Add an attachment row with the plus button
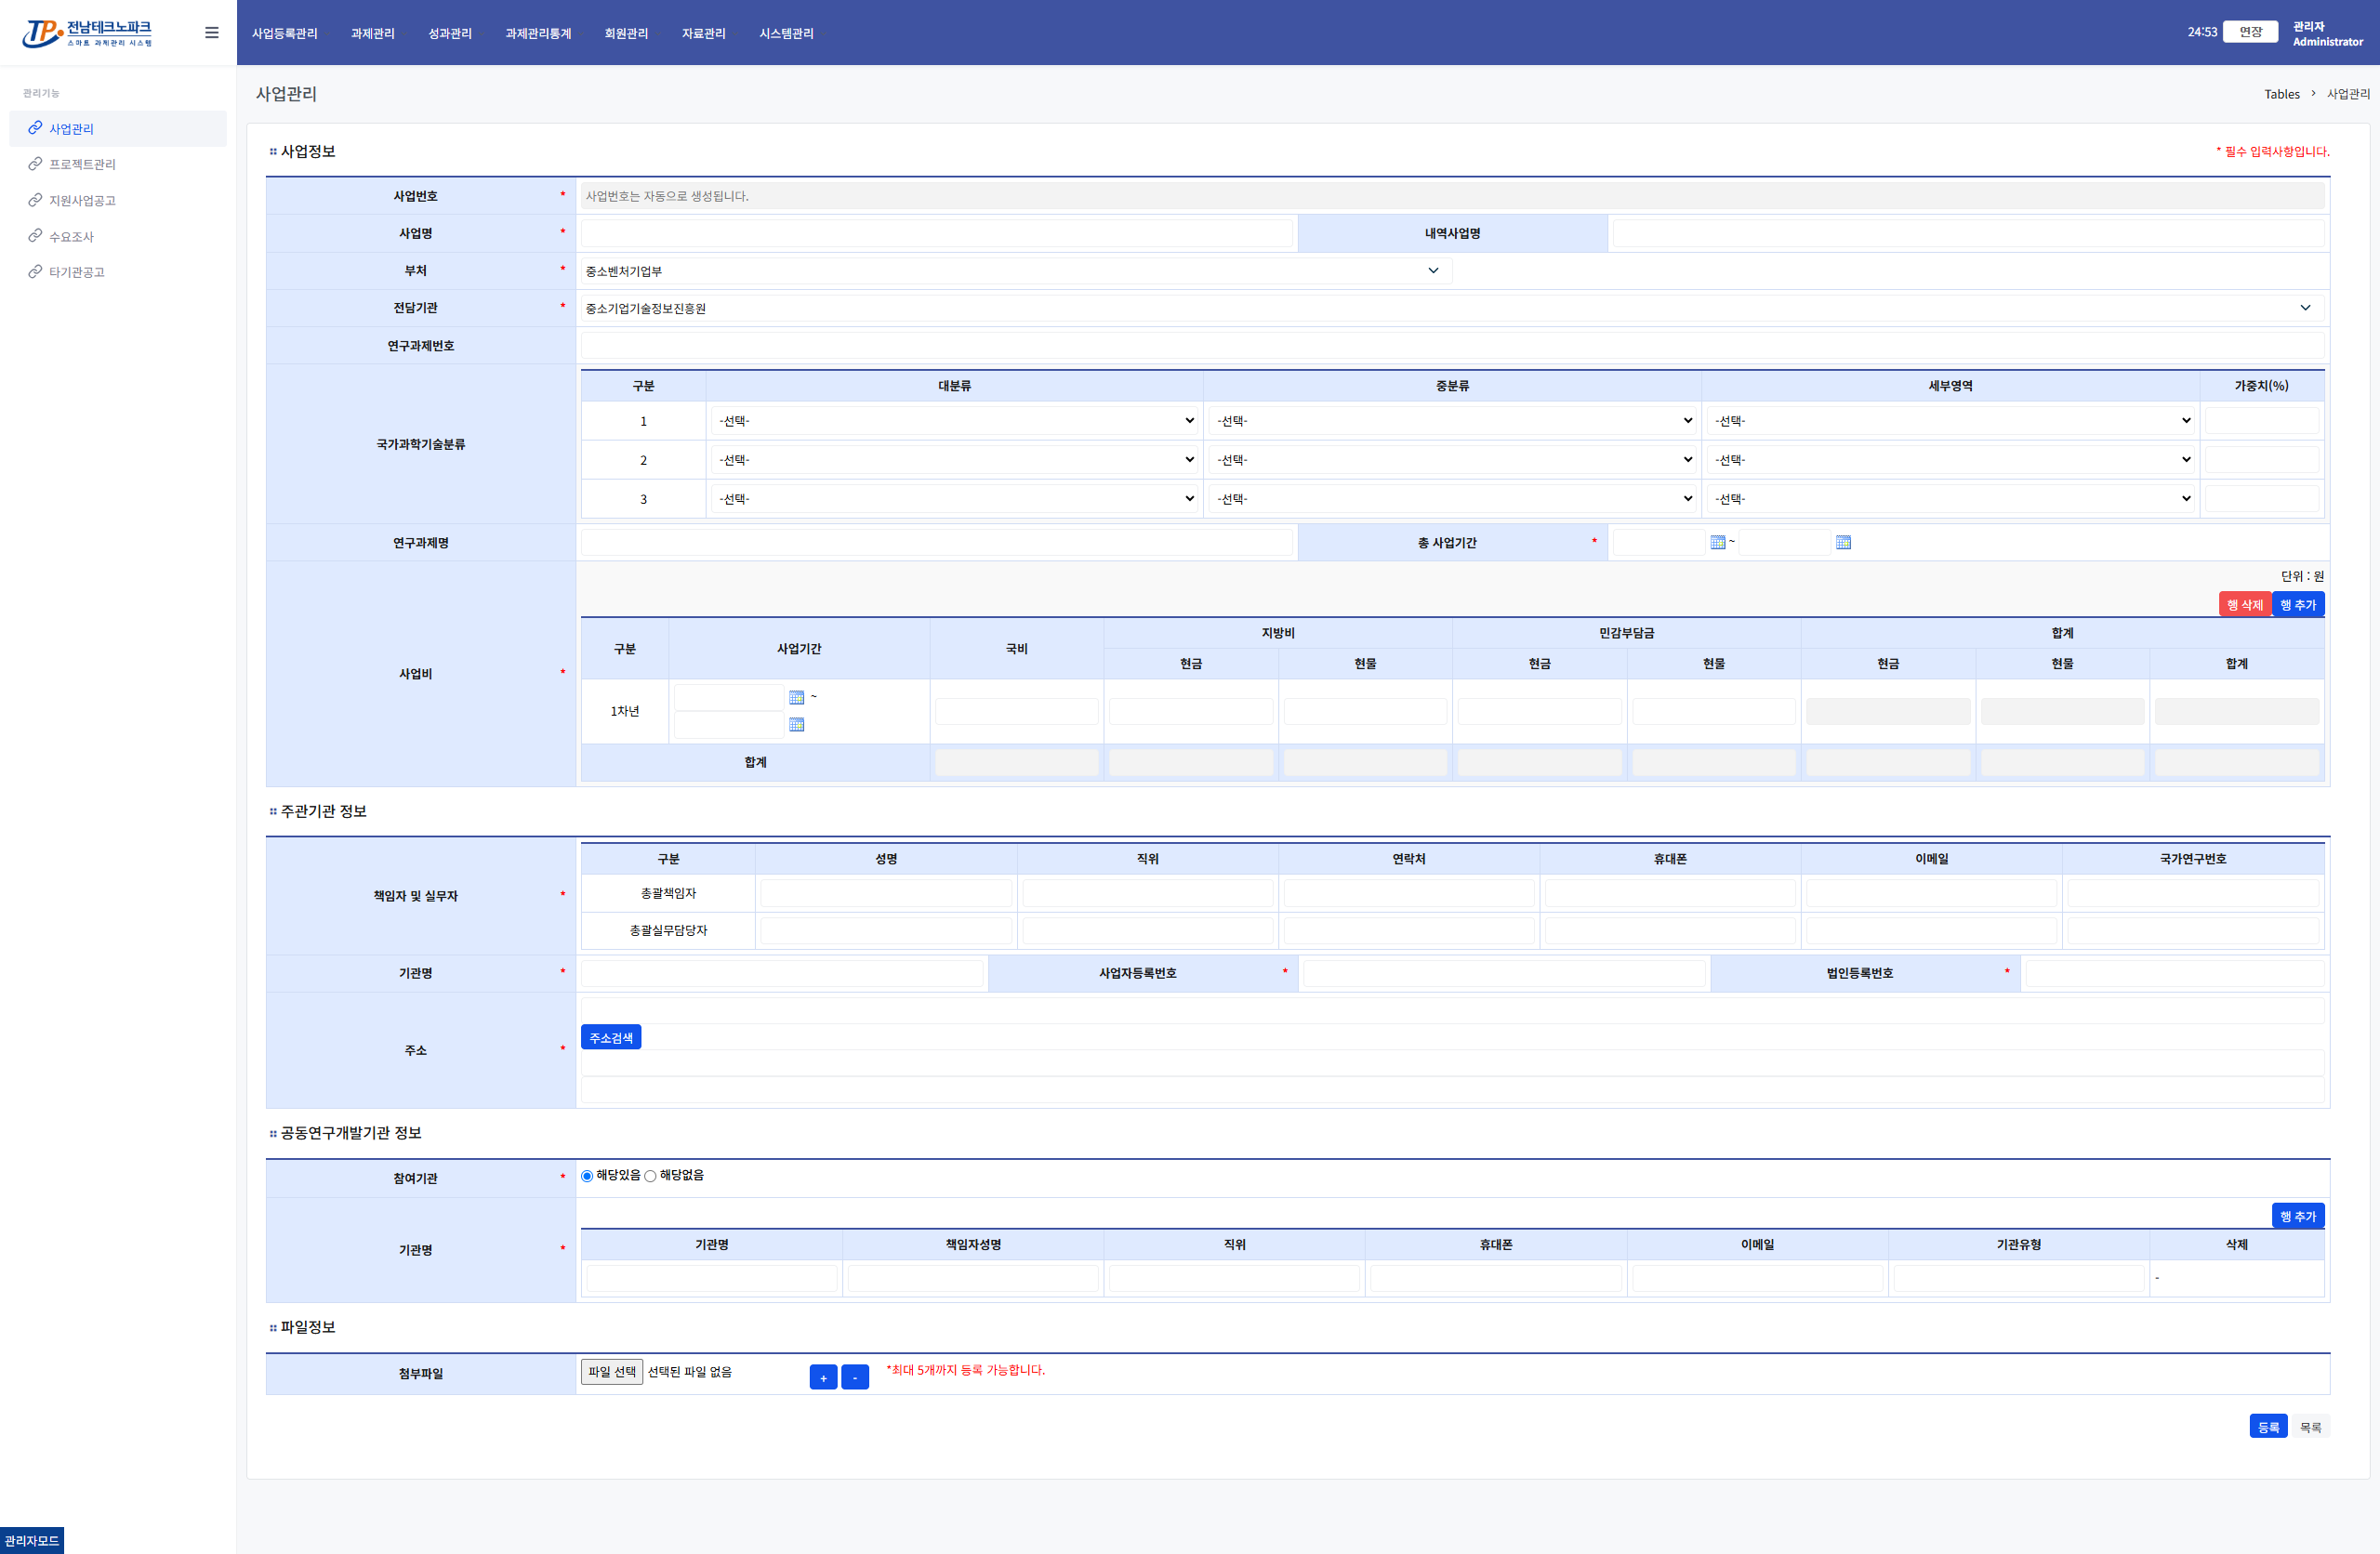The width and height of the screenshot is (2380, 1554). pyautogui.click(x=823, y=1377)
